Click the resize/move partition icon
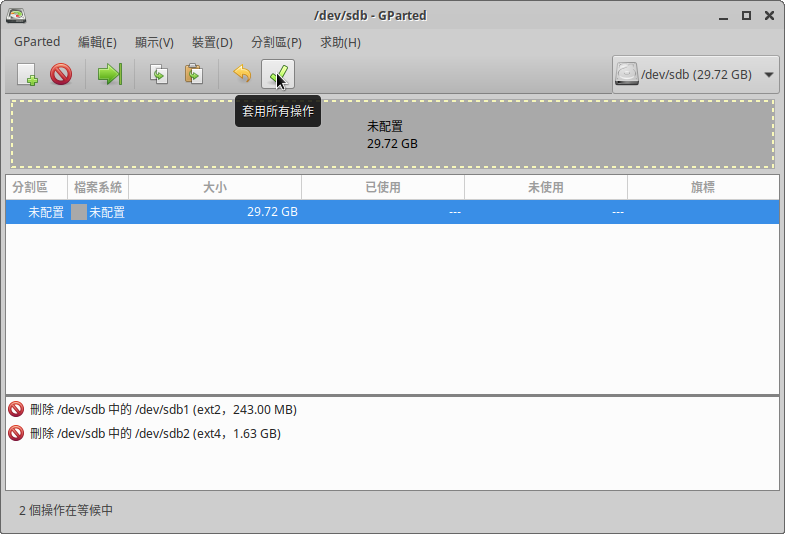The image size is (785, 534). (x=108, y=74)
